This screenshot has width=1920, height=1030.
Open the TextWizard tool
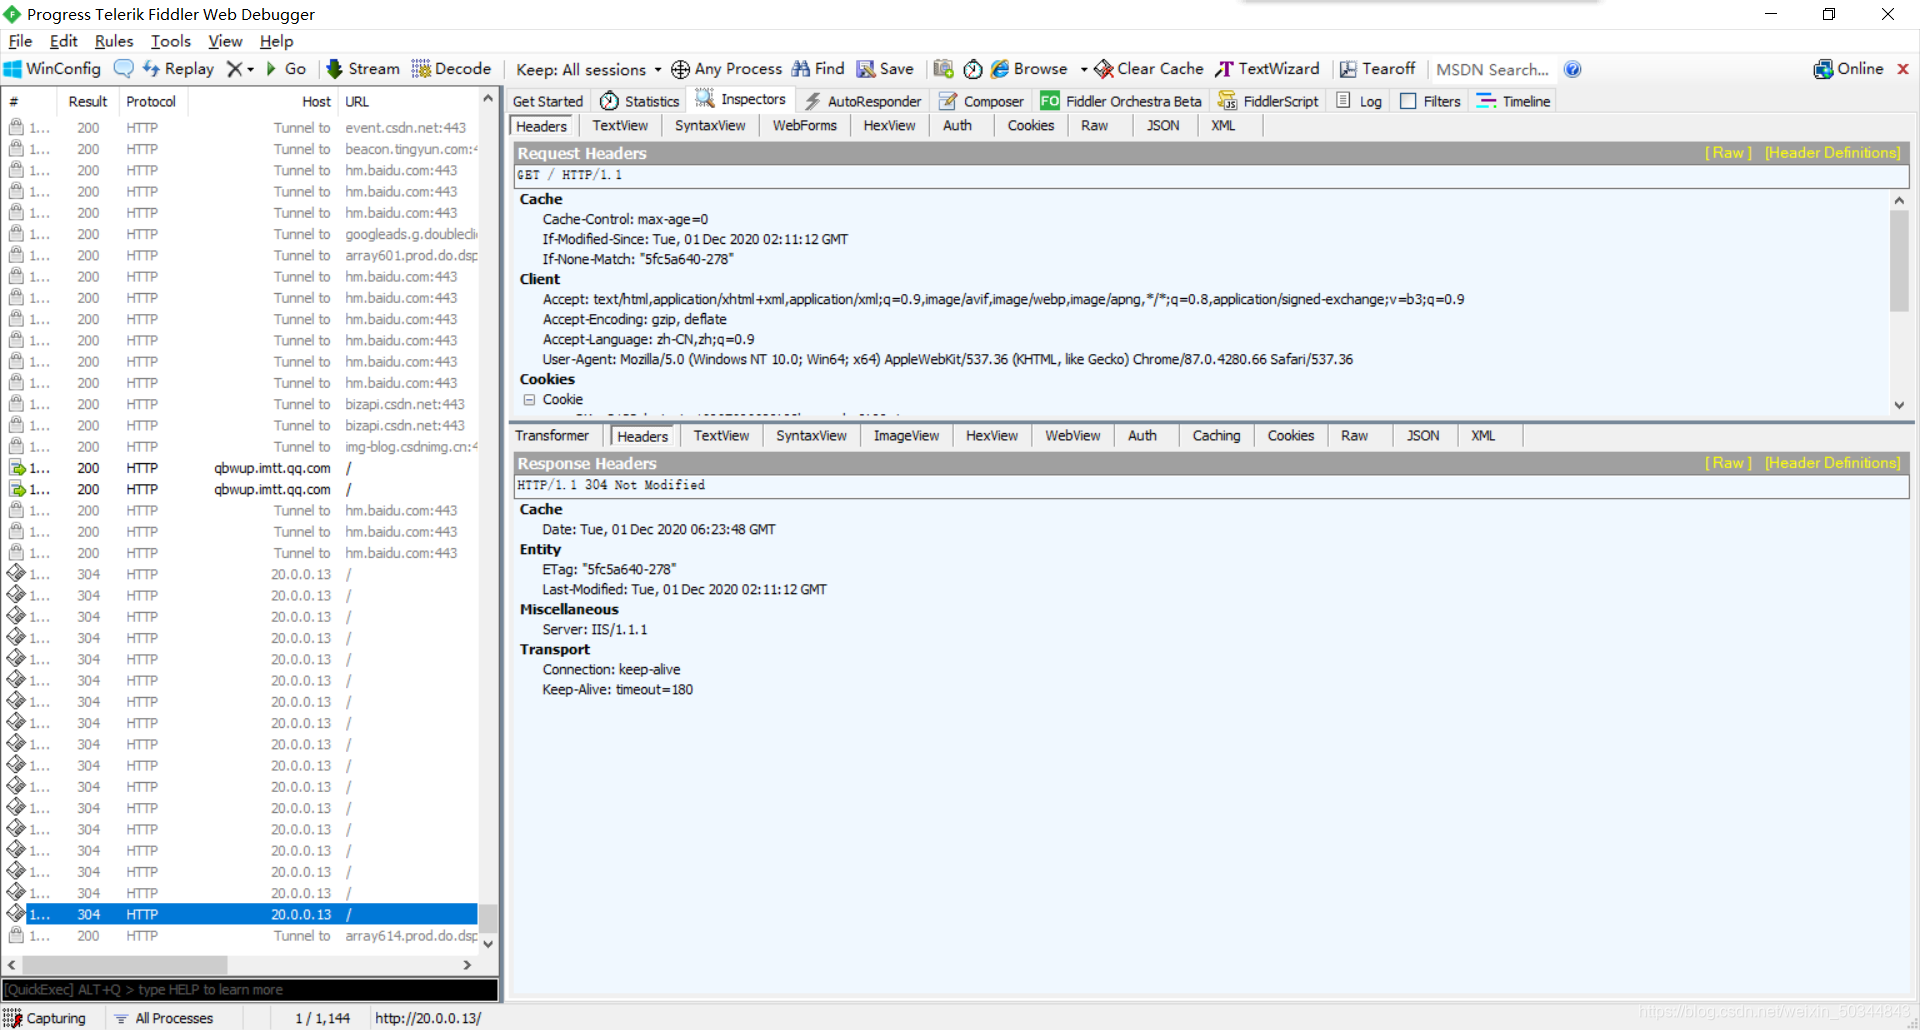tap(1267, 69)
